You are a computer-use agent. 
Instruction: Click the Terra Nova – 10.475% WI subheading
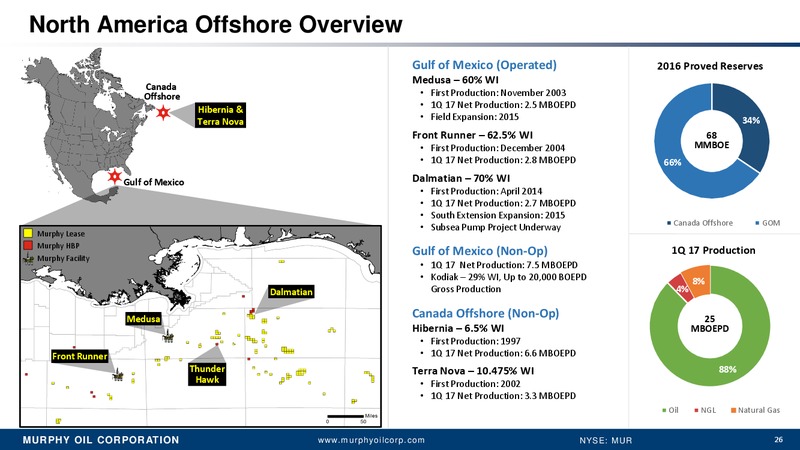click(473, 370)
